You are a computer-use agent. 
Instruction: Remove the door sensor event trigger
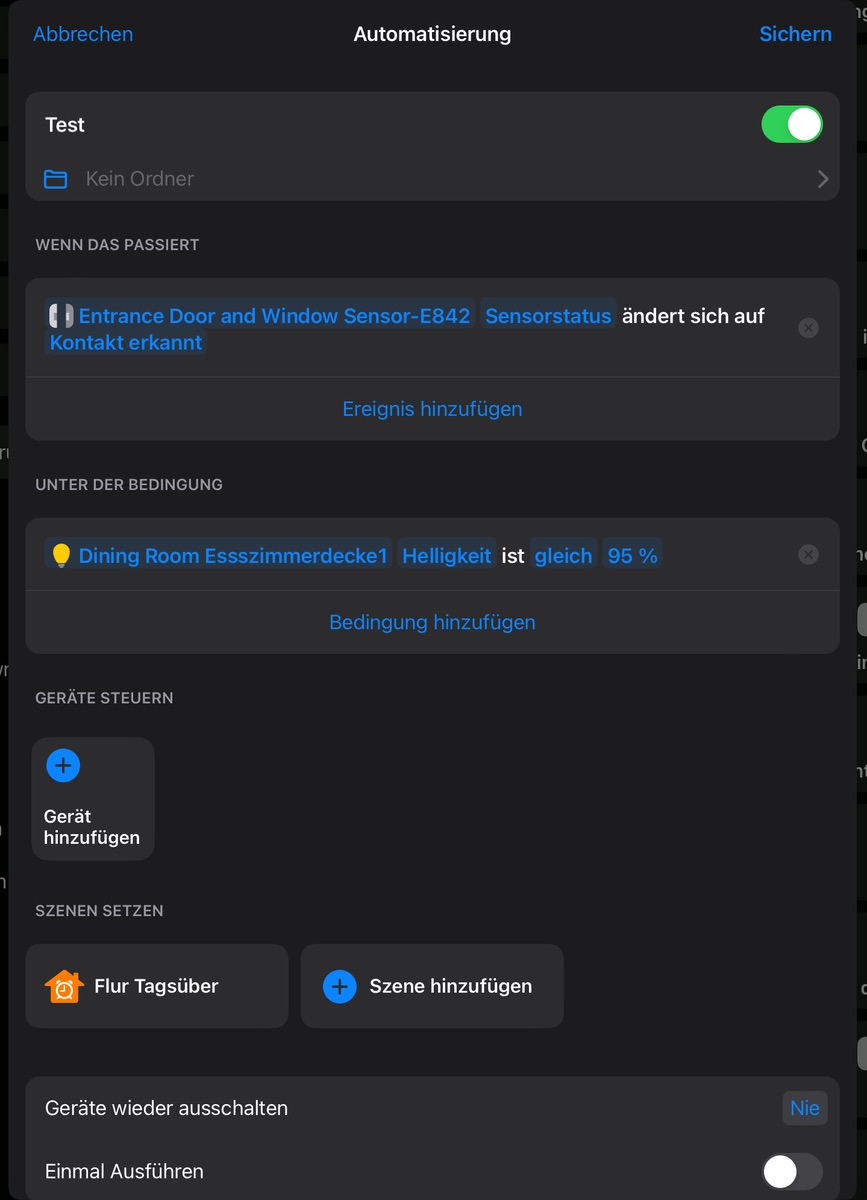808,328
